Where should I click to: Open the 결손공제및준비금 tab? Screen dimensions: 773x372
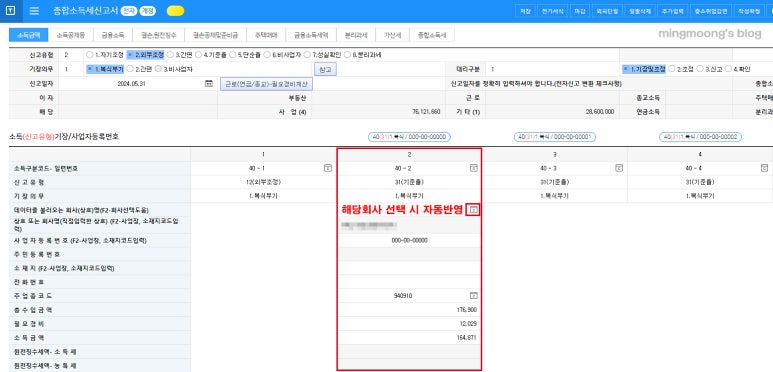click(215, 35)
